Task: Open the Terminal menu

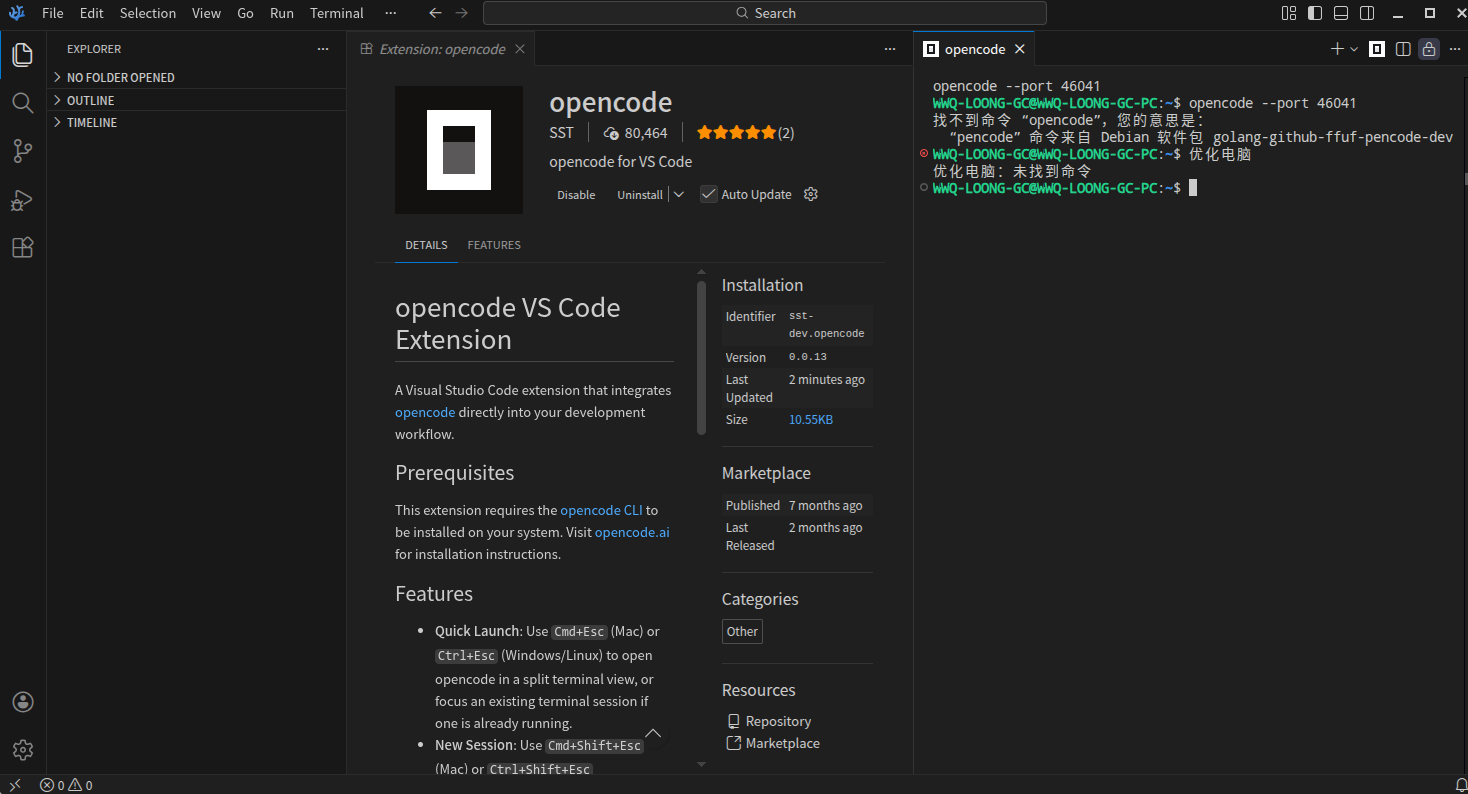Action: click(336, 13)
